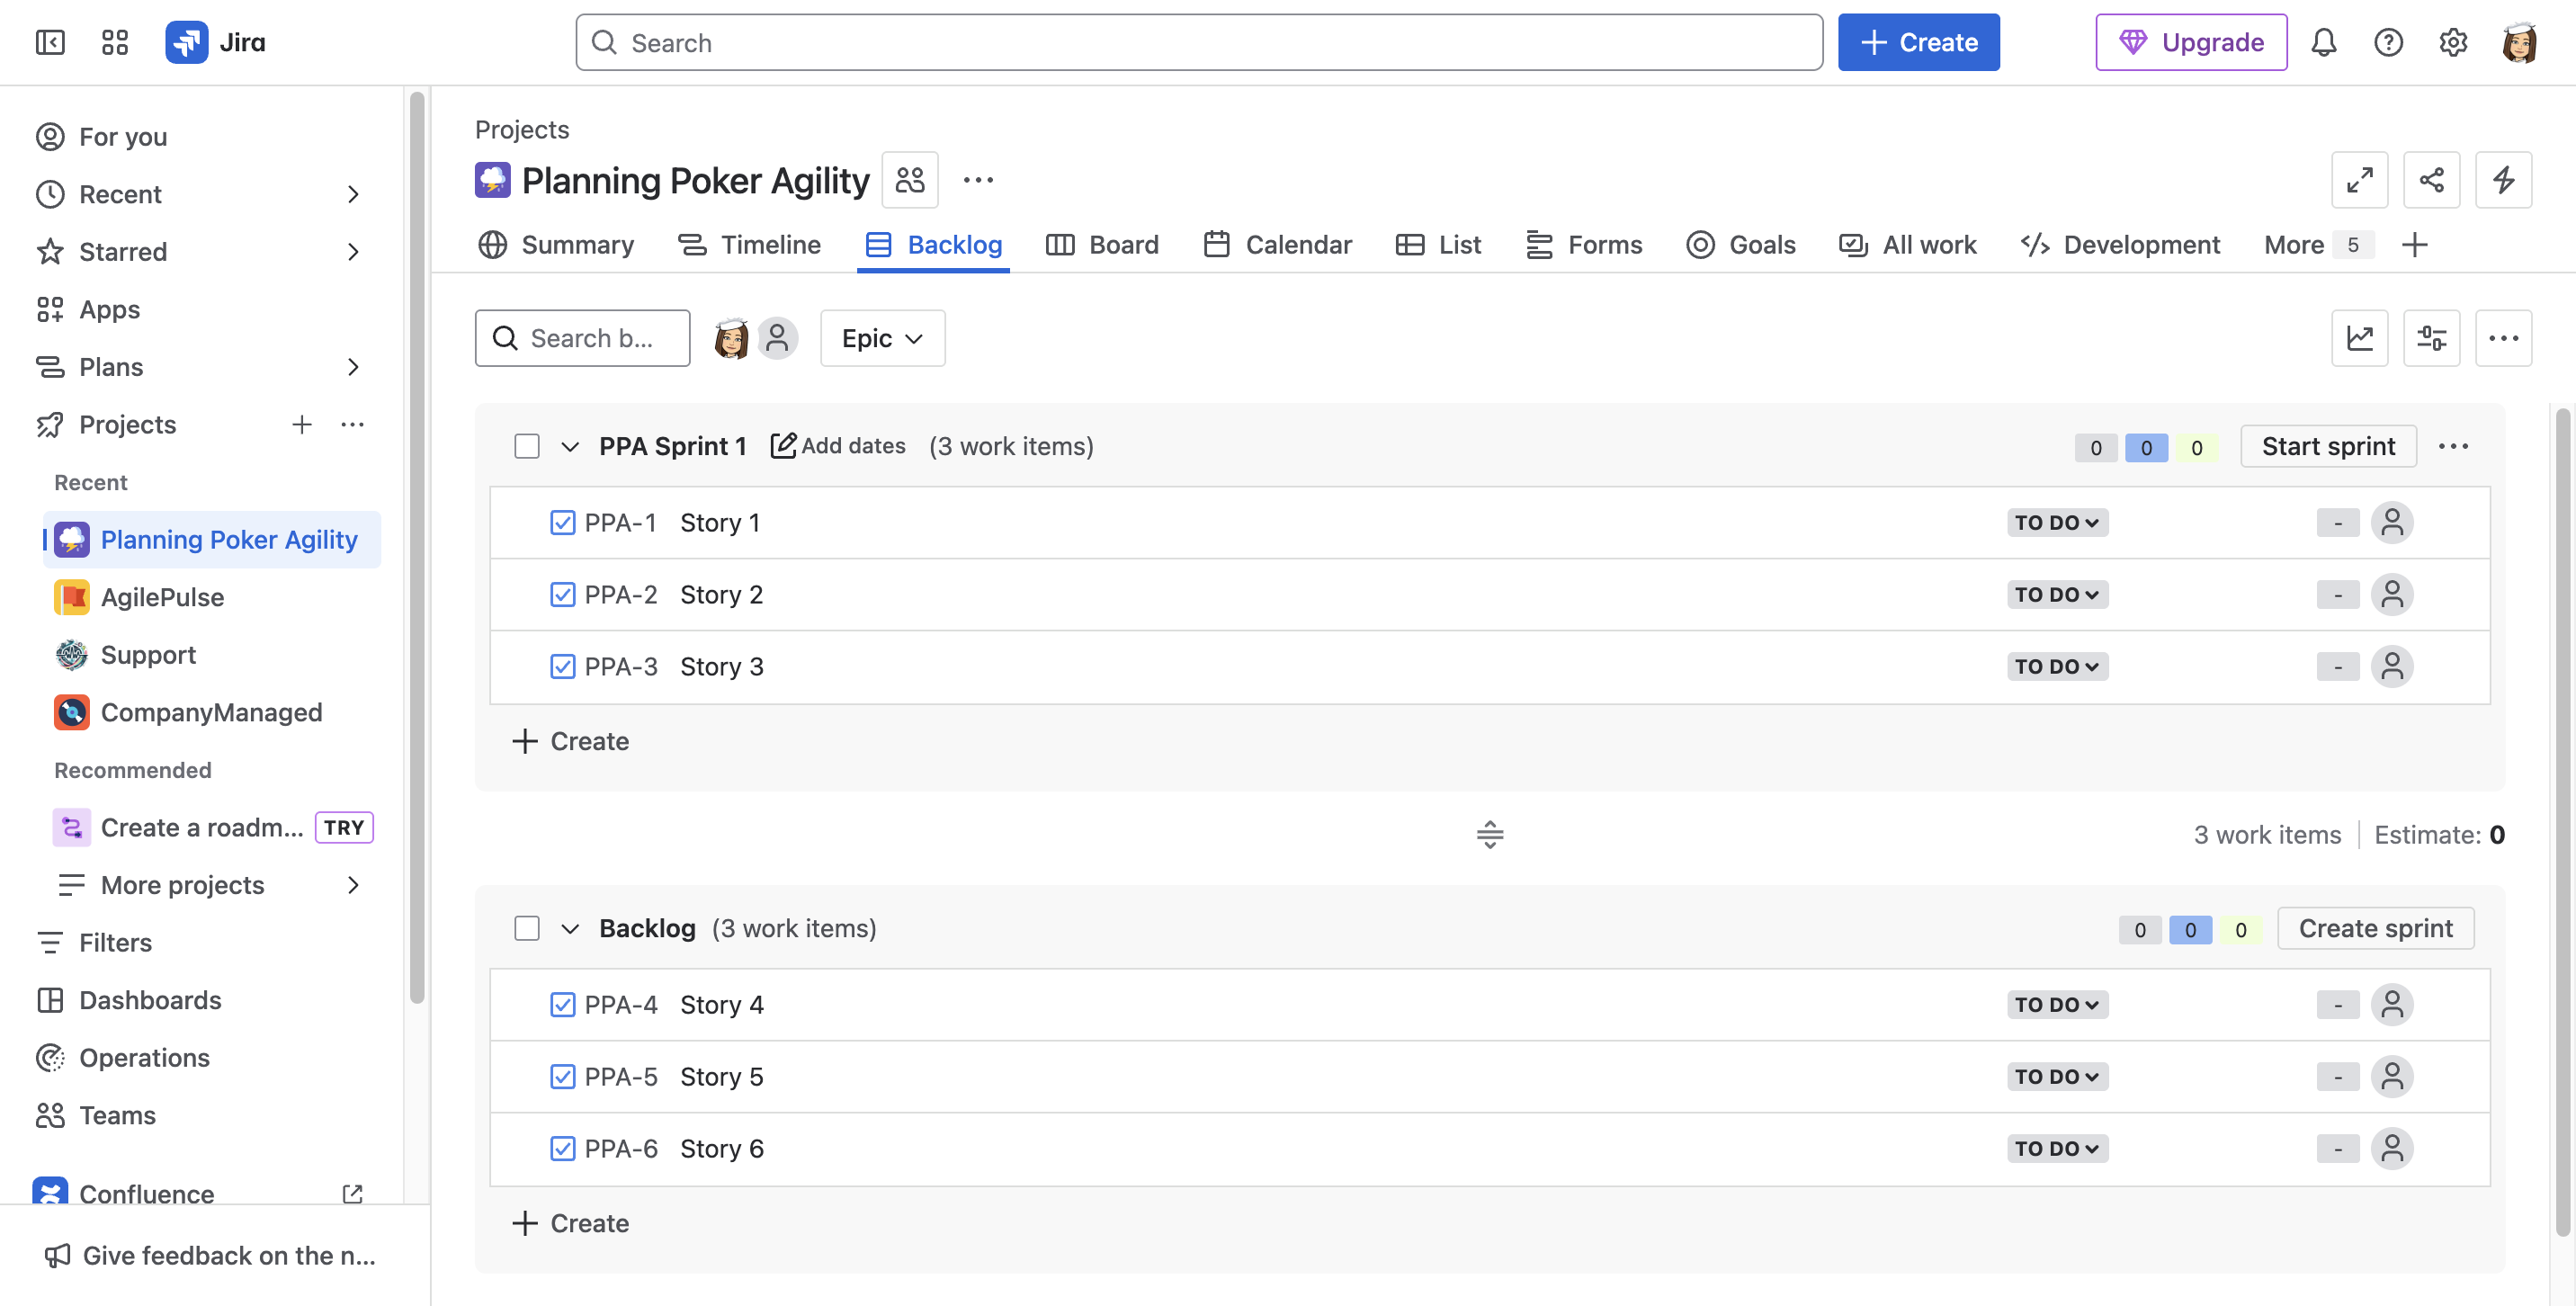
Task: Add a tab with the plus icon
Action: 2414,245
